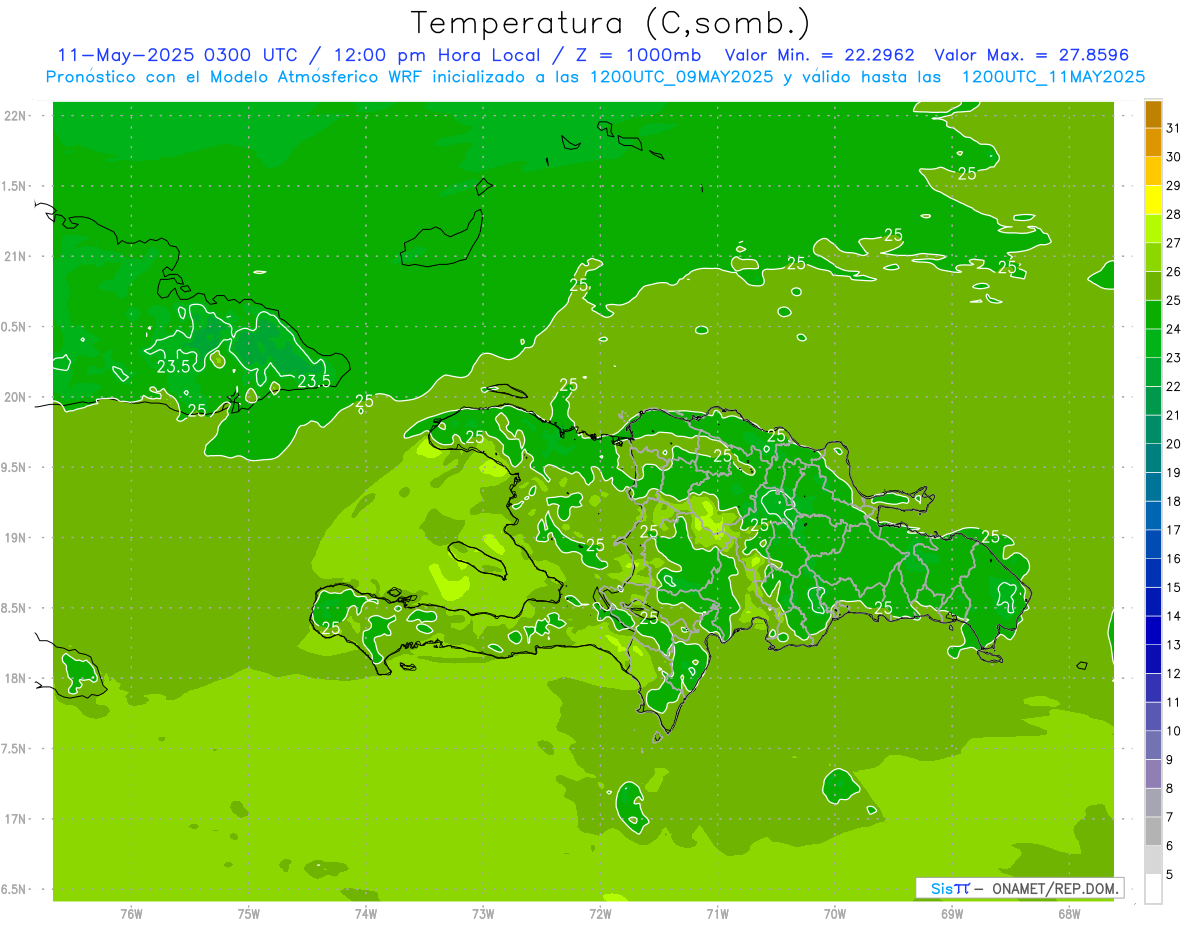The height and width of the screenshot is (927, 1200).
Task: Pick the teal legend swatch between 19 and 20
Action: tap(1153, 459)
